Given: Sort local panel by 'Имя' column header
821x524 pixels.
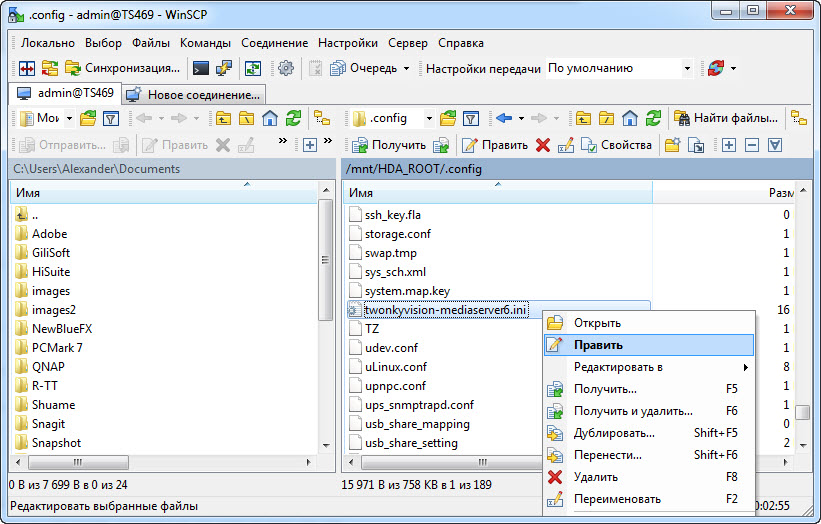Looking at the screenshot, I should (163, 193).
